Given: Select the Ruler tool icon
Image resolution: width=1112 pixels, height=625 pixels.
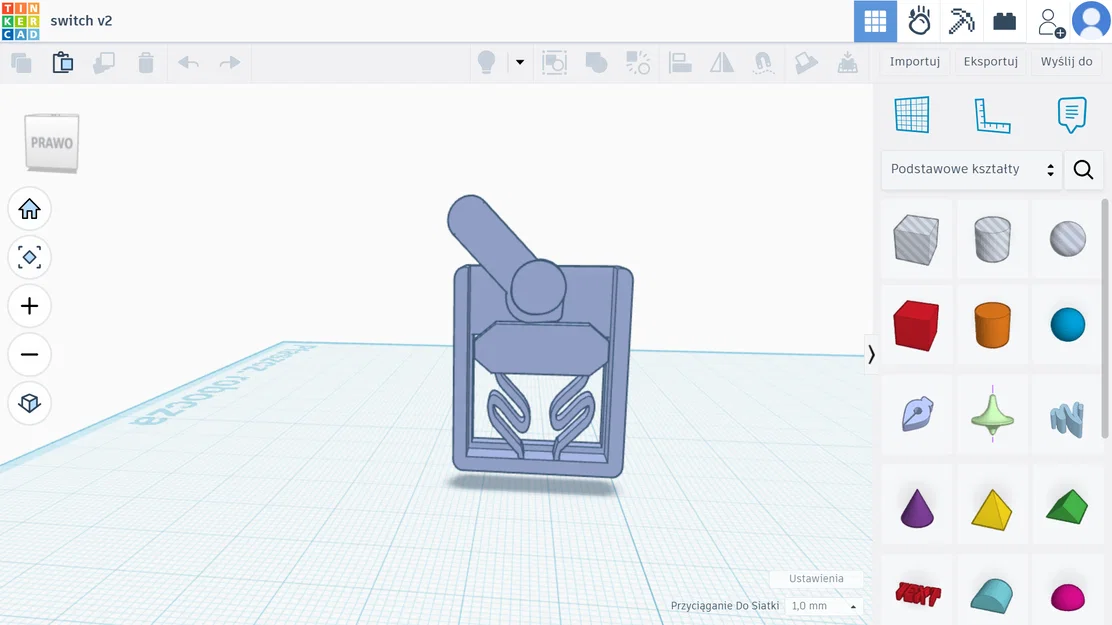Looking at the screenshot, I should [992, 116].
